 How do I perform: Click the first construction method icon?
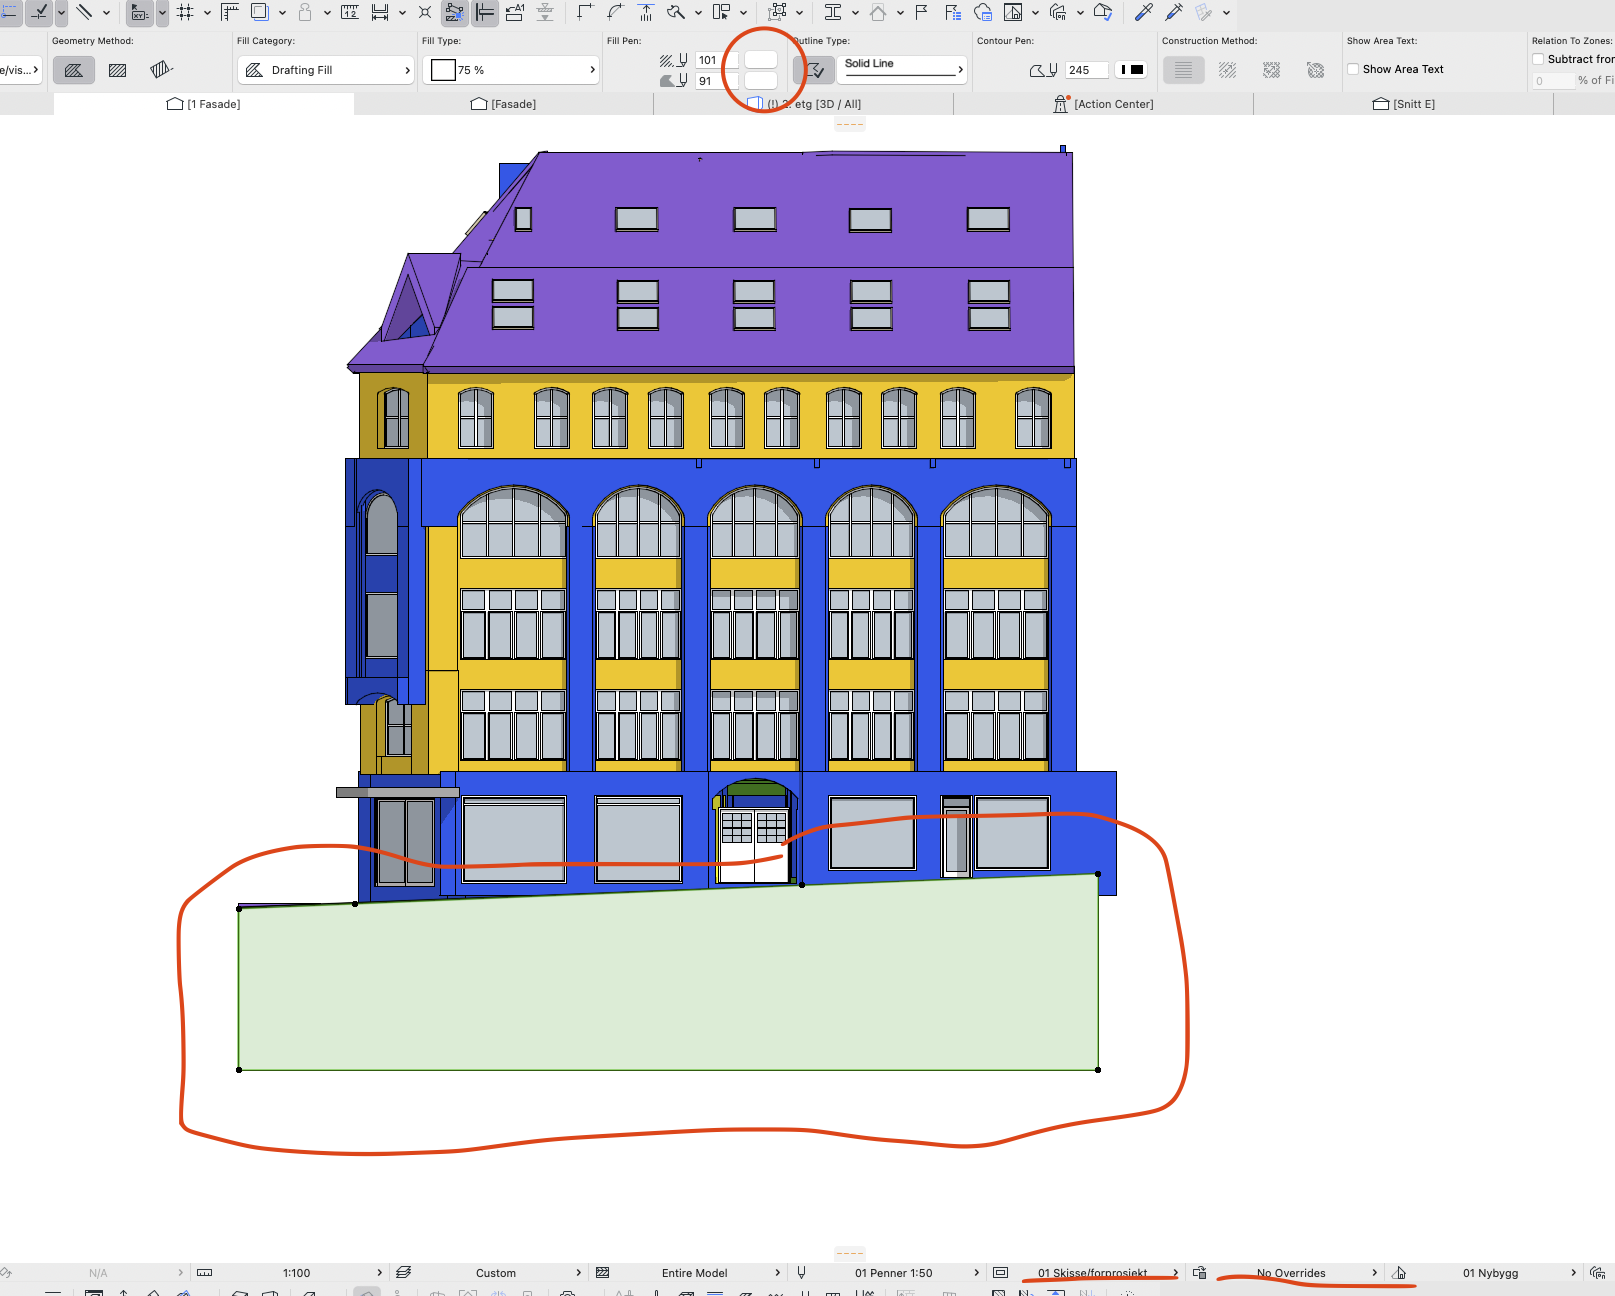coord(1183,70)
